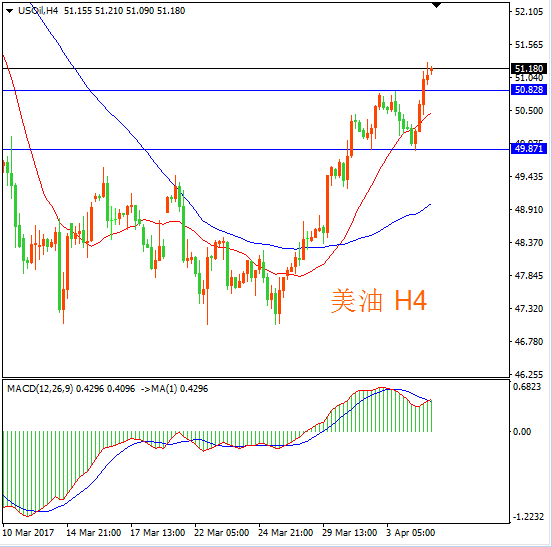Click the 49.871 blue price label
552x547 pixels.
point(528,149)
